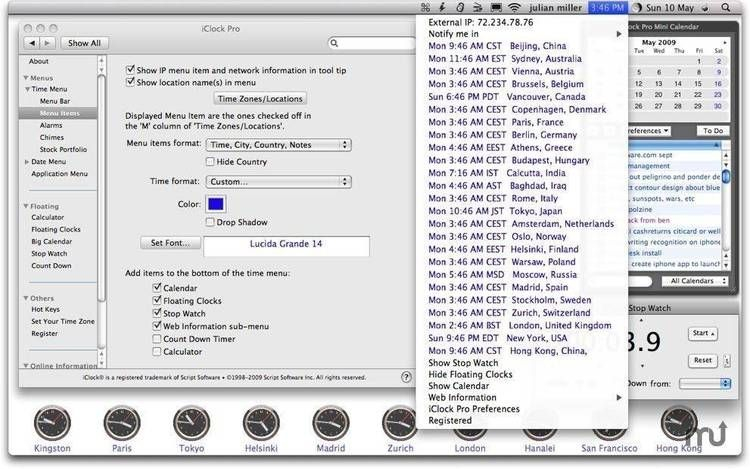The height and width of the screenshot is (469, 750).
Task: Choose Hide Floating Clocks menu item
Action: [x=522, y=374]
